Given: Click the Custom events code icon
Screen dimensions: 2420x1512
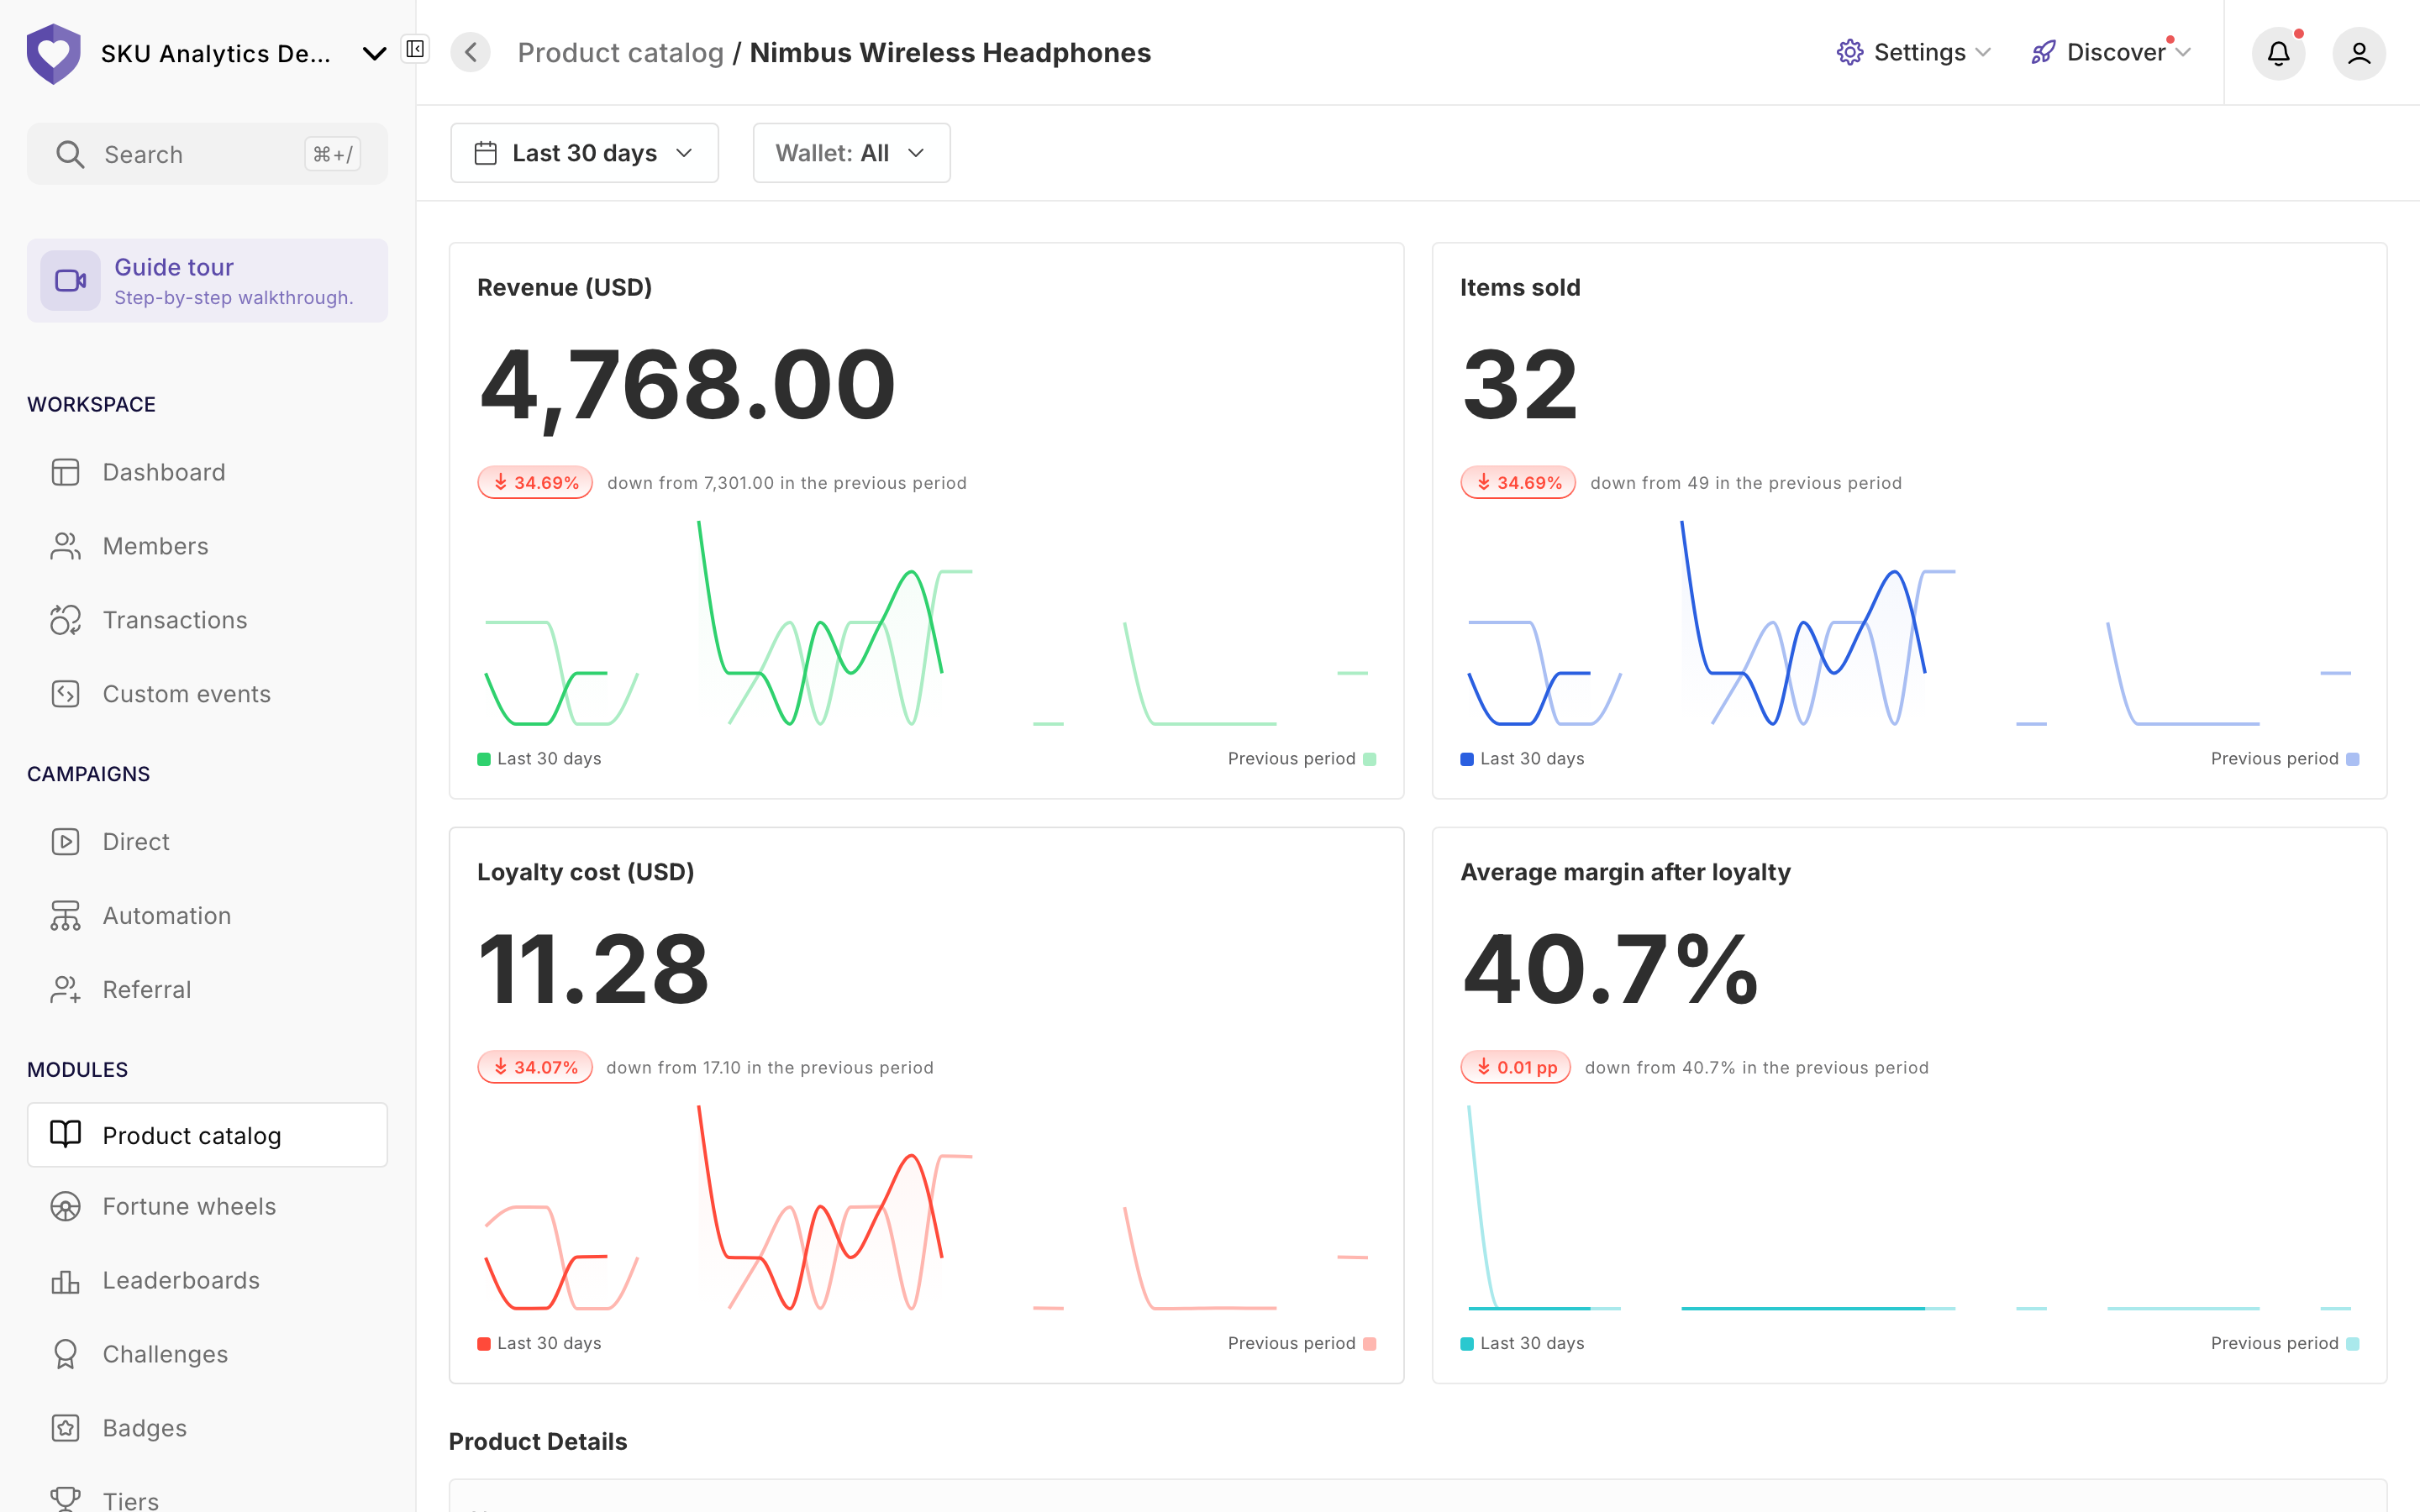Looking at the screenshot, I should 65,694.
